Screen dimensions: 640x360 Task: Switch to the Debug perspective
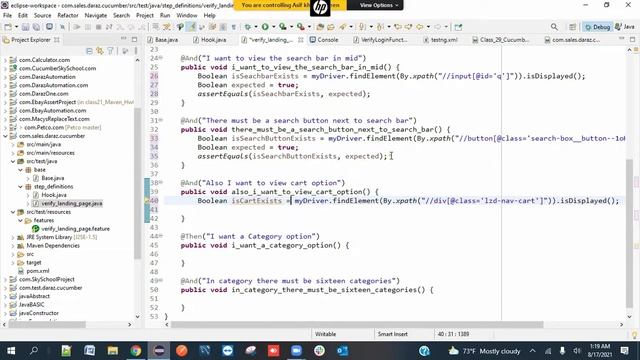tap(597, 27)
